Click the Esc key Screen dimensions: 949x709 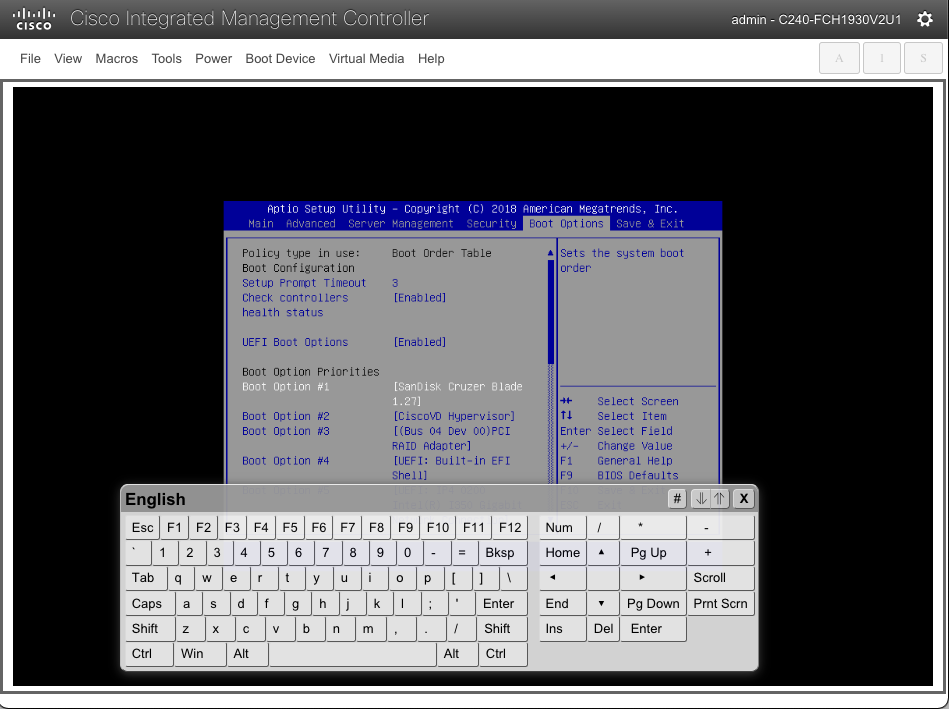[143, 527]
